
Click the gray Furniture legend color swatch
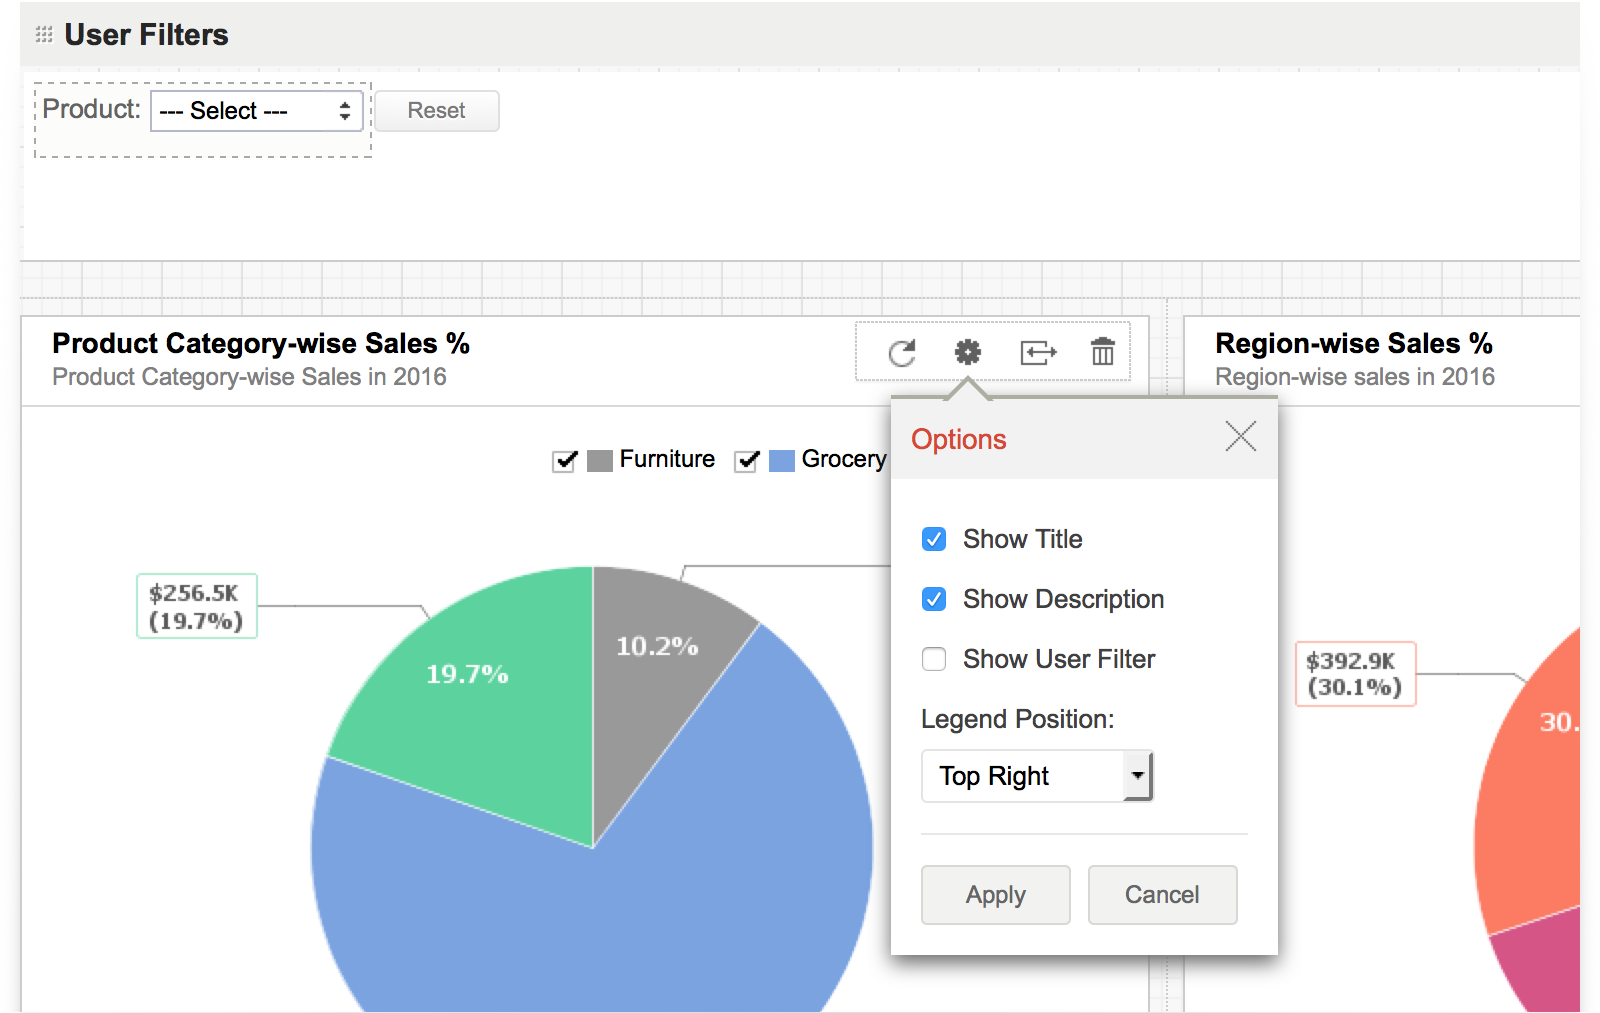(x=600, y=460)
